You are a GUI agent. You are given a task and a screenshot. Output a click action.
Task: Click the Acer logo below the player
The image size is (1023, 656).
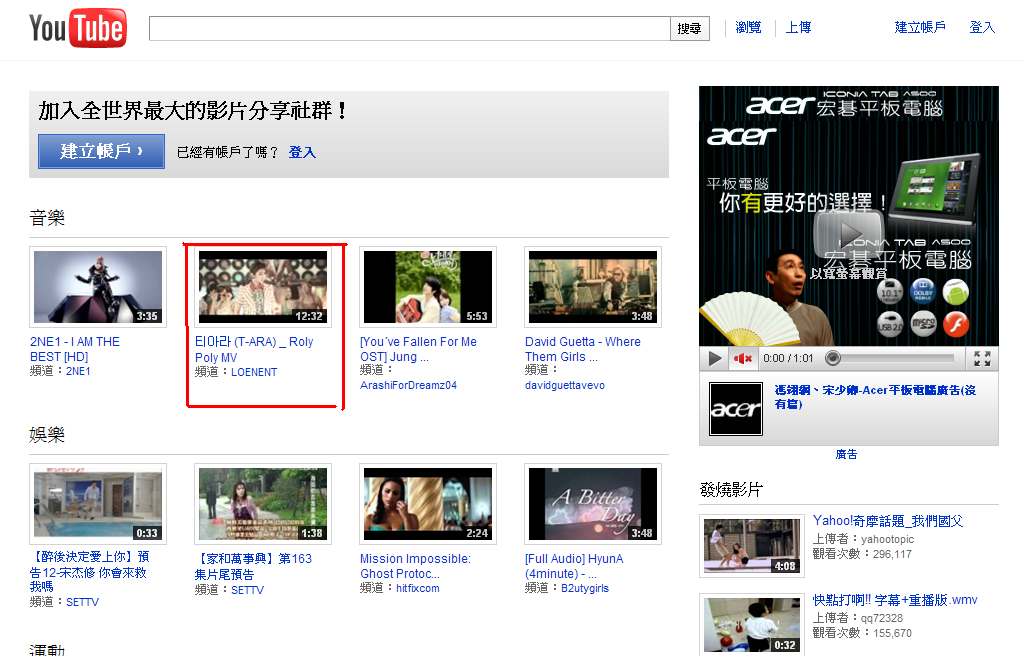pos(736,409)
